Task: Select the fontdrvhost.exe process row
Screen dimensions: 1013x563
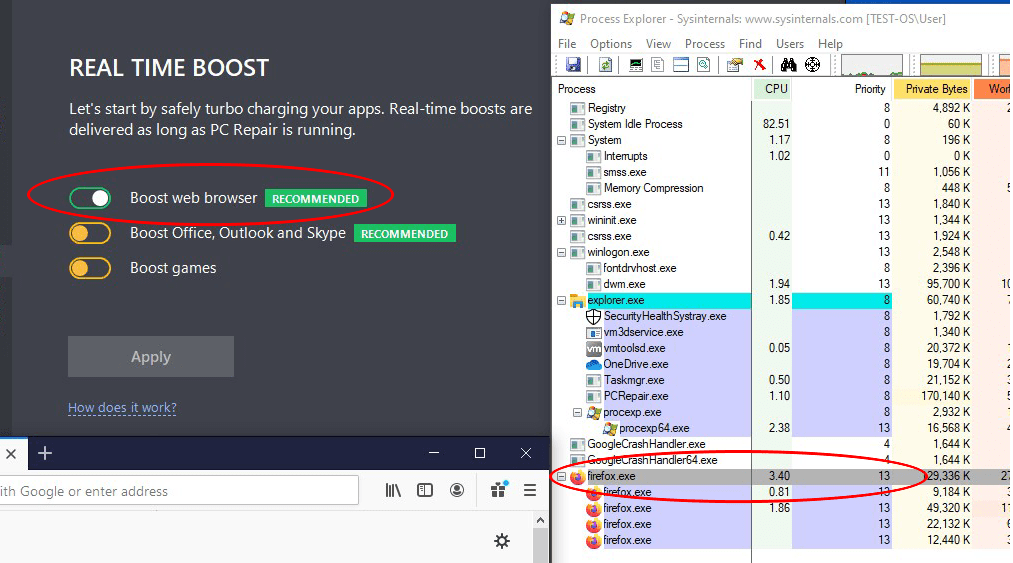Action: [782, 268]
